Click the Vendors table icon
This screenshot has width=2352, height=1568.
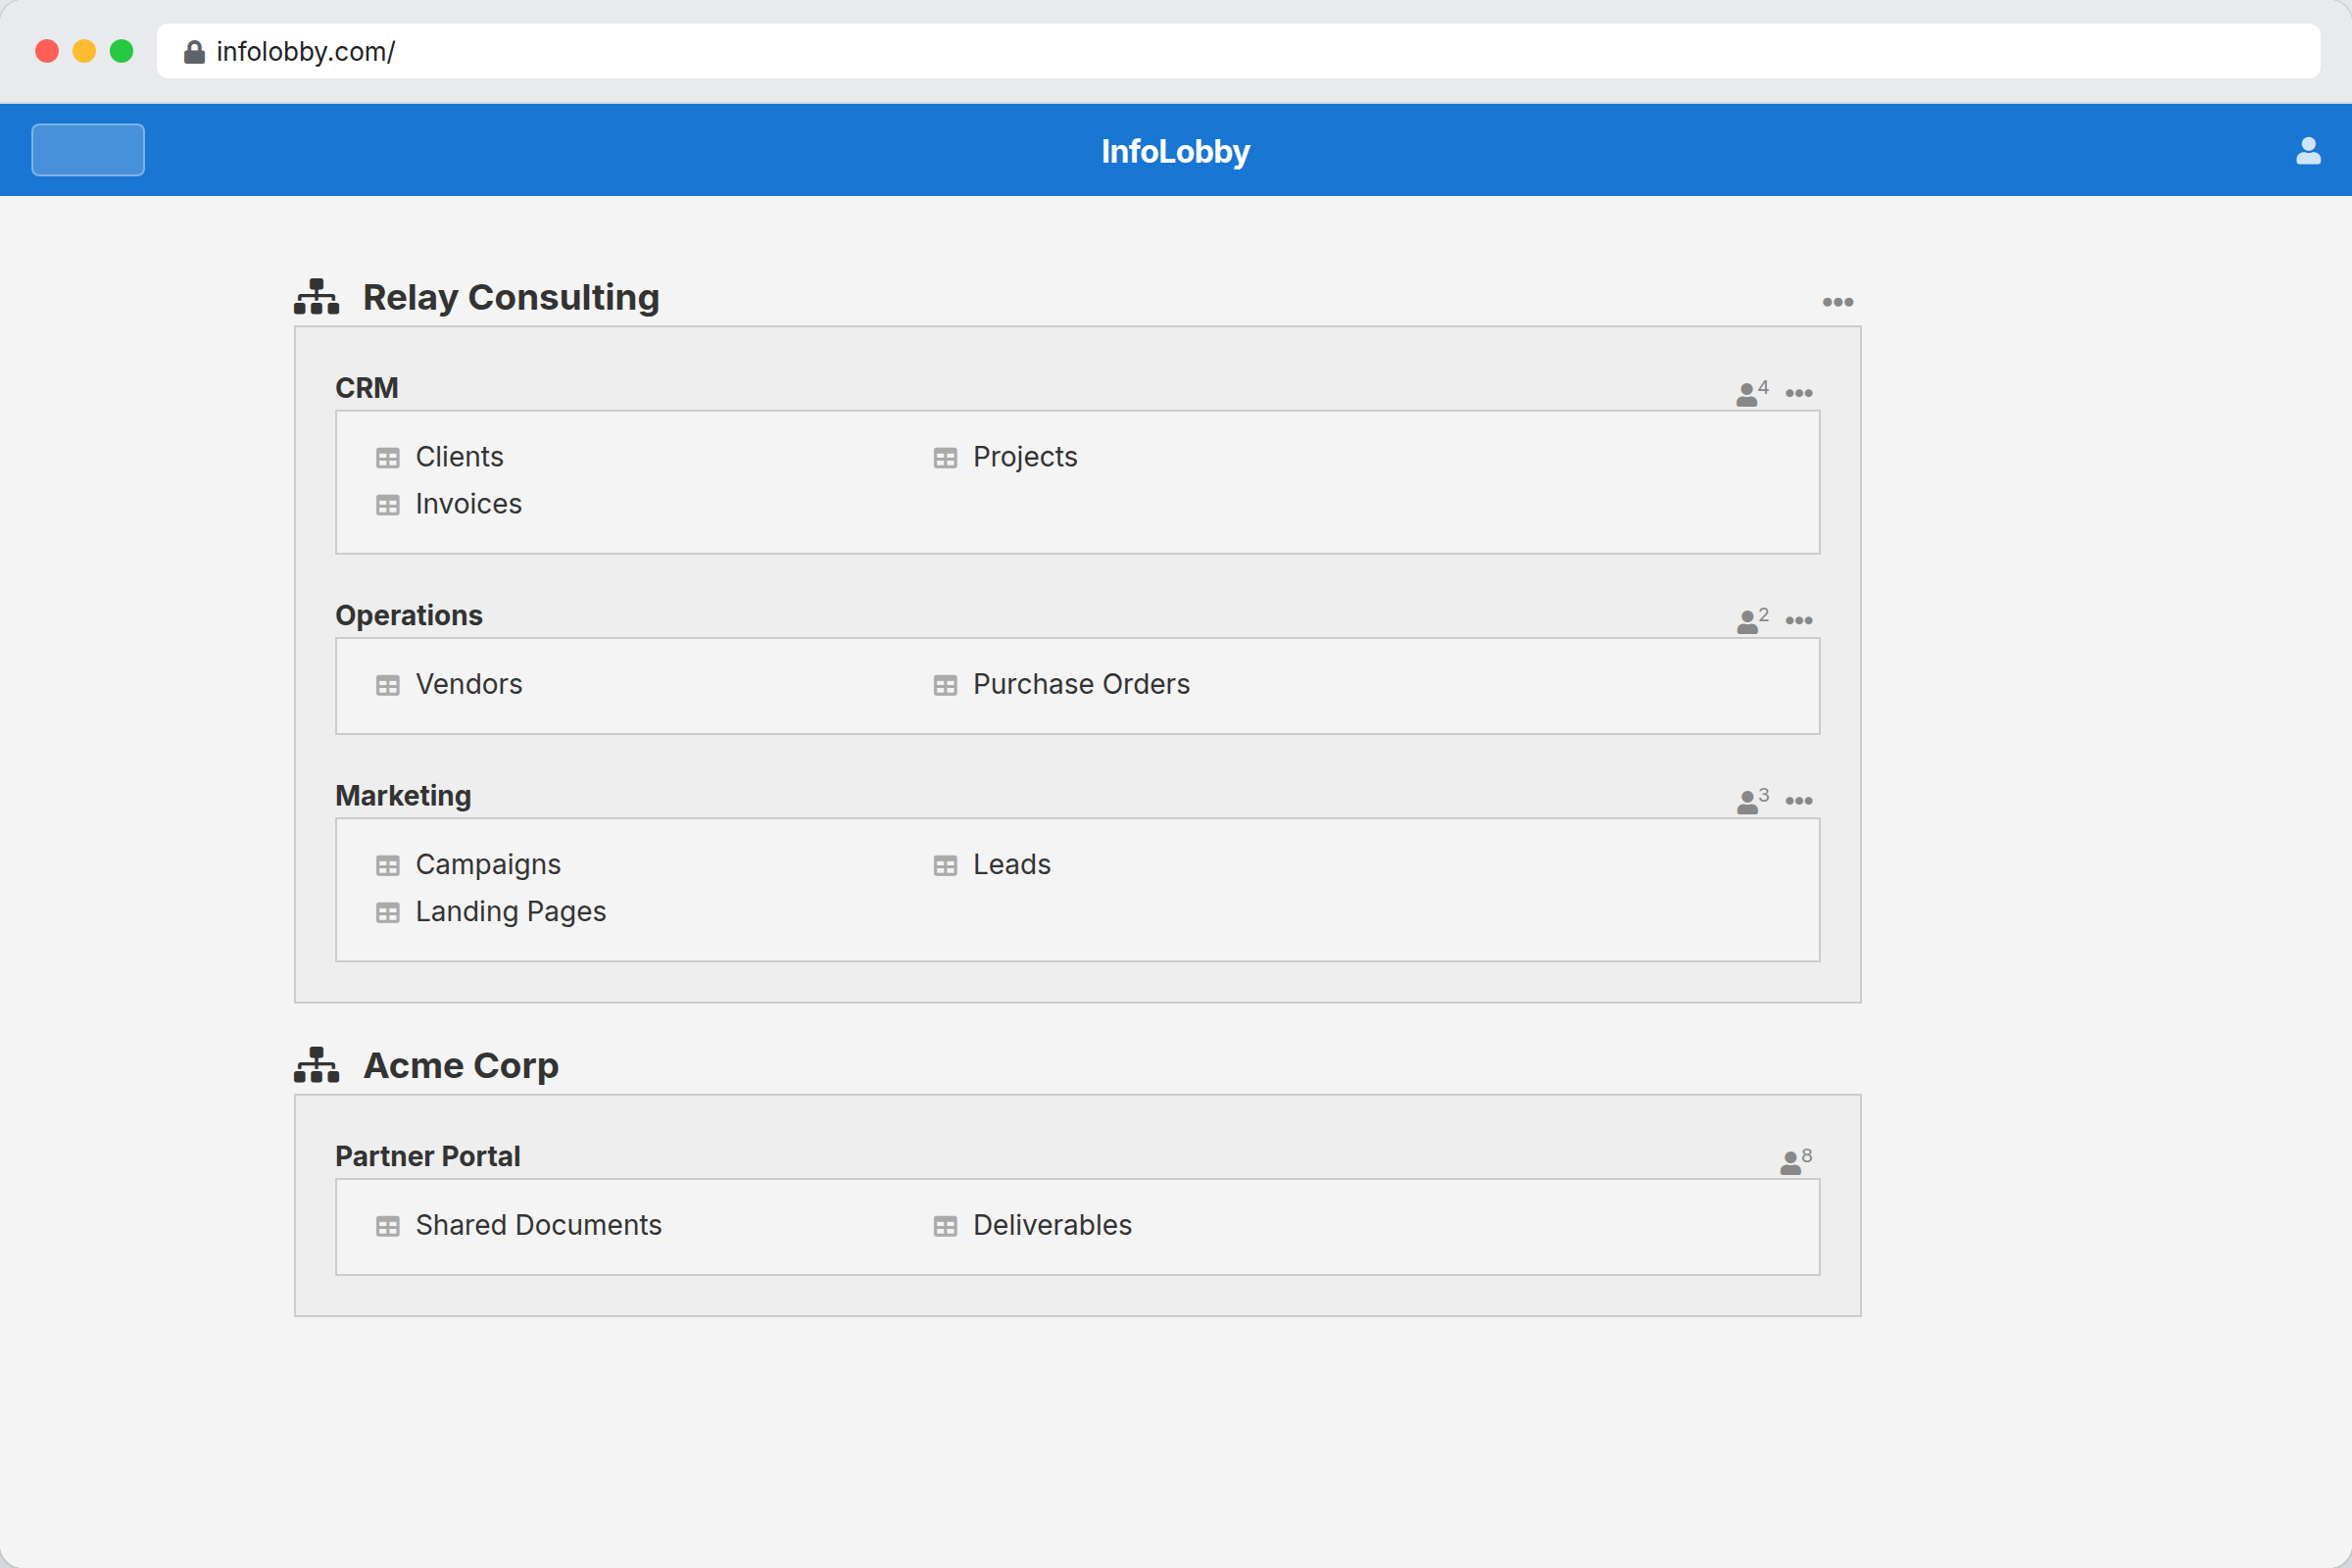click(389, 686)
